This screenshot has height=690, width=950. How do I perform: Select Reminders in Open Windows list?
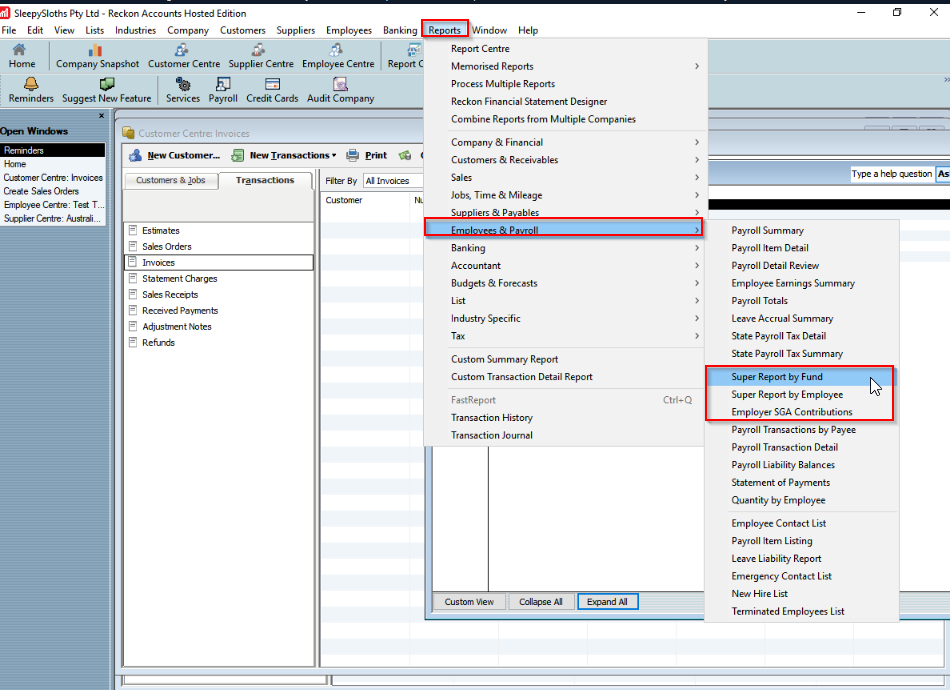[x=53, y=150]
